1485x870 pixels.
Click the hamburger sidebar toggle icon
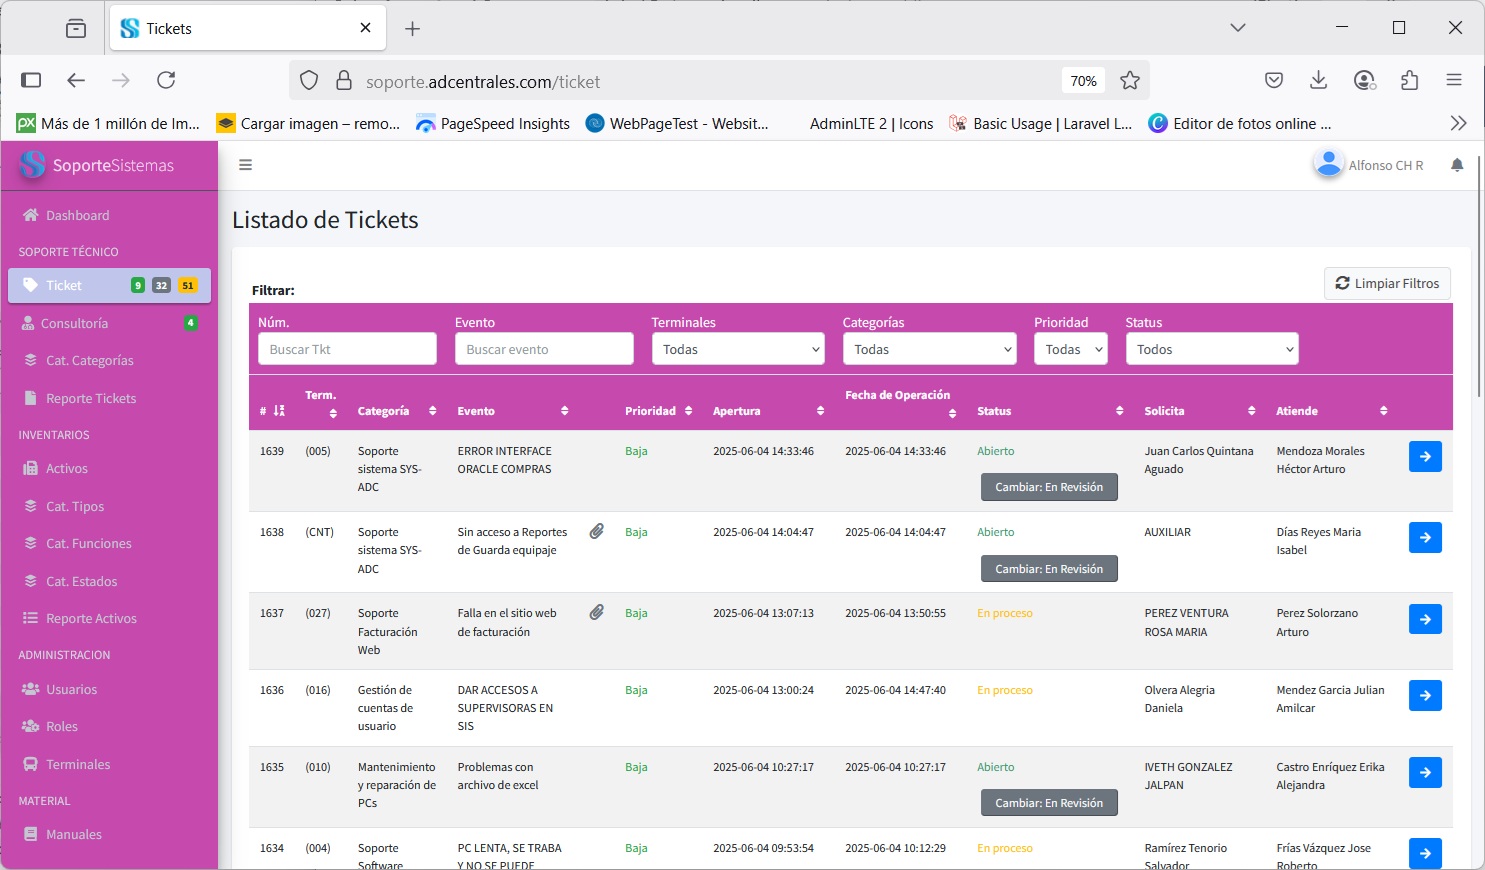(x=245, y=165)
